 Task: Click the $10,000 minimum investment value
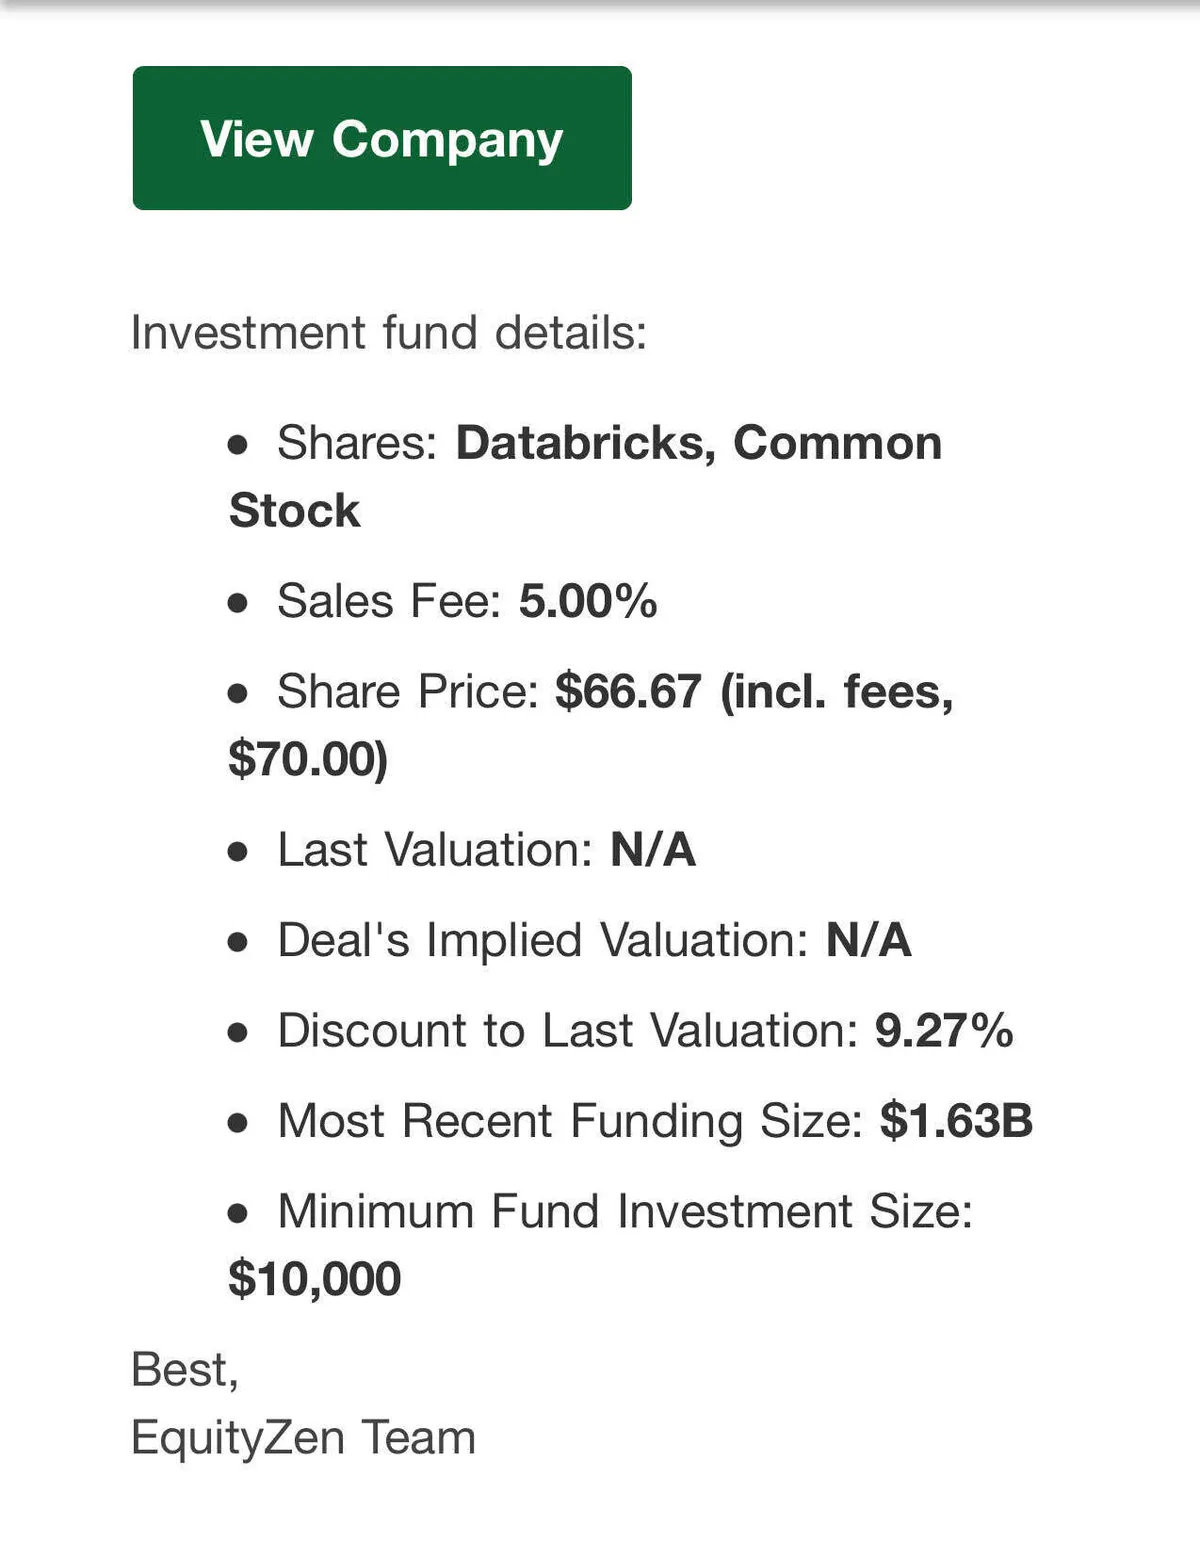click(x=314, y=1278)
